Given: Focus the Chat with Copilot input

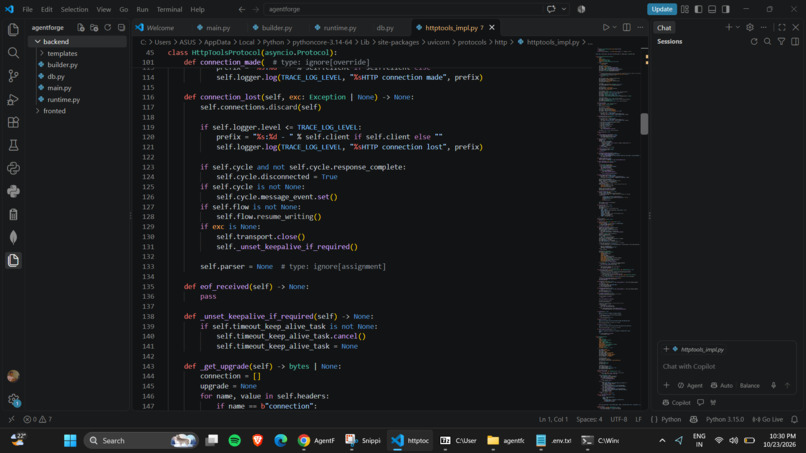Looking at the screenshot, I should 727,367.
